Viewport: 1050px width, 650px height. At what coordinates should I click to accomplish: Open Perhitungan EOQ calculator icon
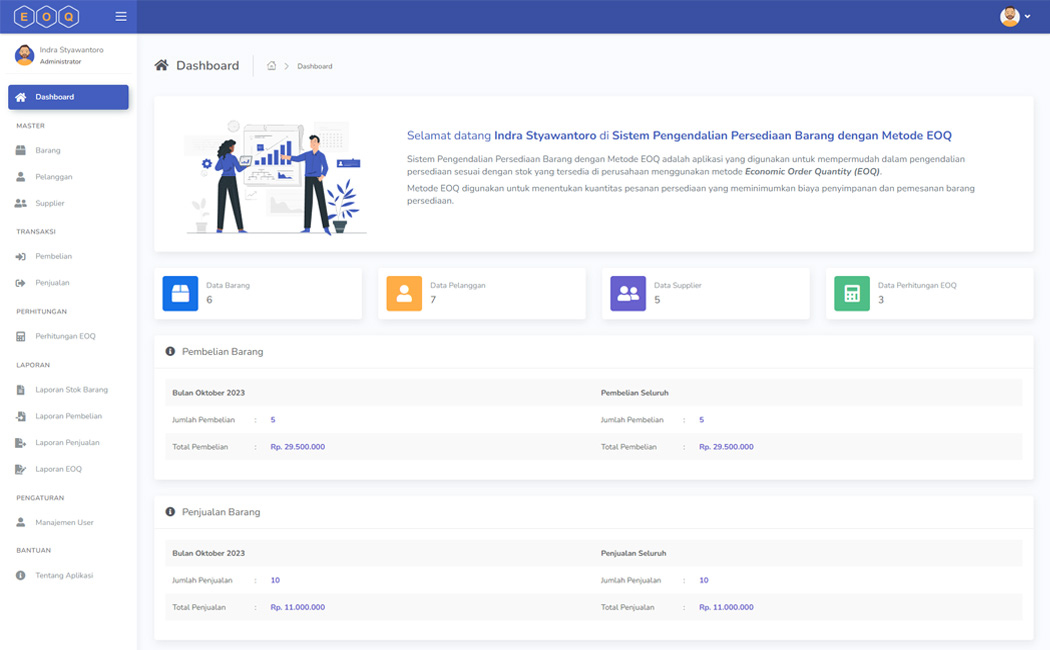tap(21, 336)
